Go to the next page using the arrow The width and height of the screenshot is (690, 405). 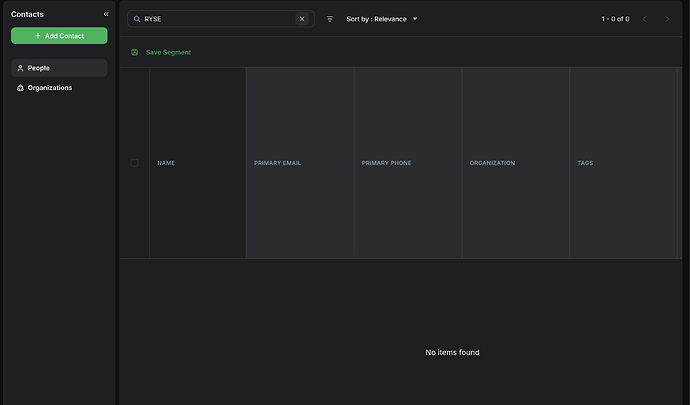coord(667,19)
